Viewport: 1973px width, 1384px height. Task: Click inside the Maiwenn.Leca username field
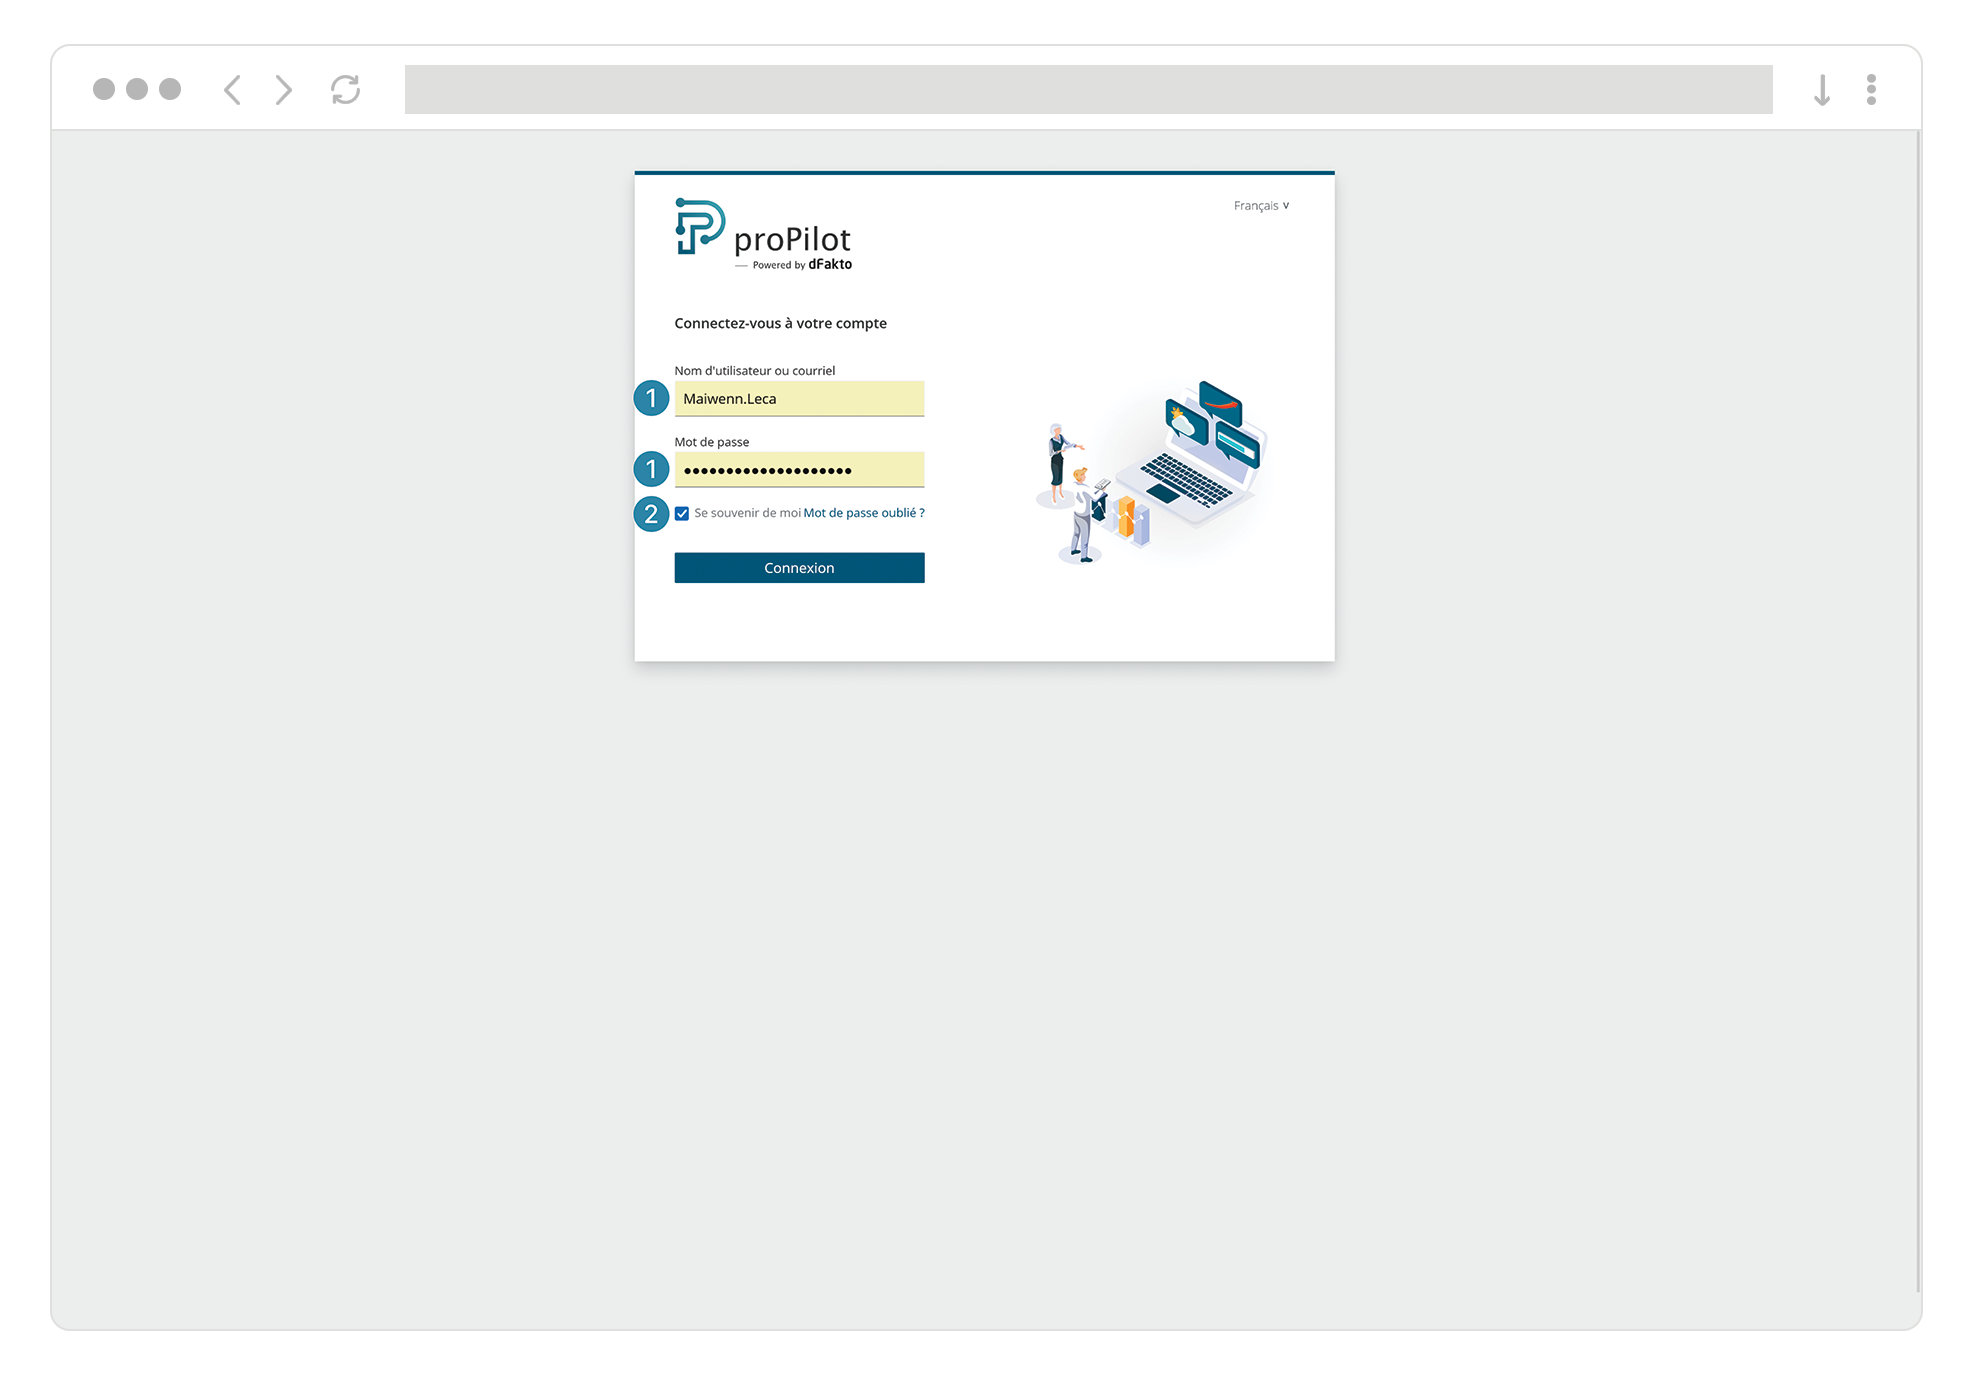(799, 398)
